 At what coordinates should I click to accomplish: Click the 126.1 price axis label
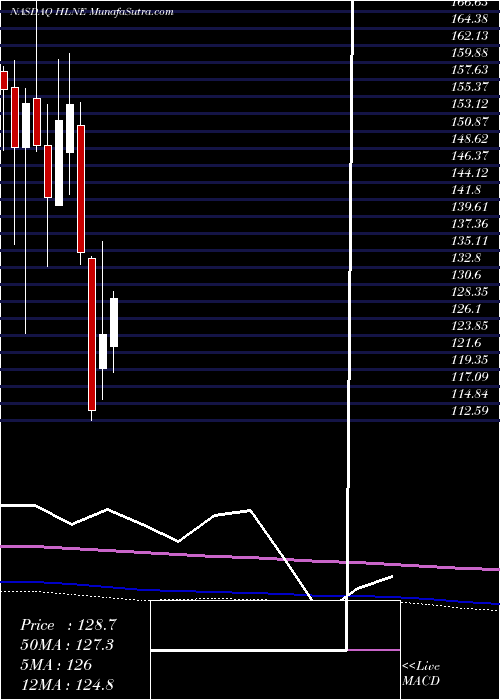[x=467, y=309]
